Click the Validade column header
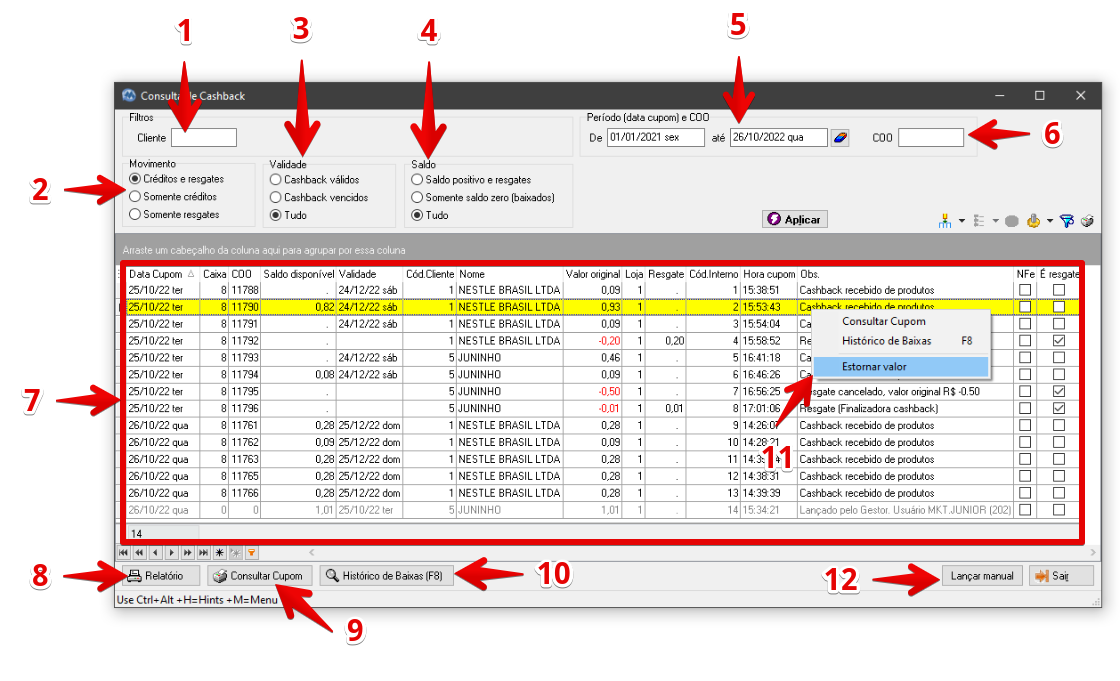The height and width of the screenshot is (681, 1120). coord(370,274)
